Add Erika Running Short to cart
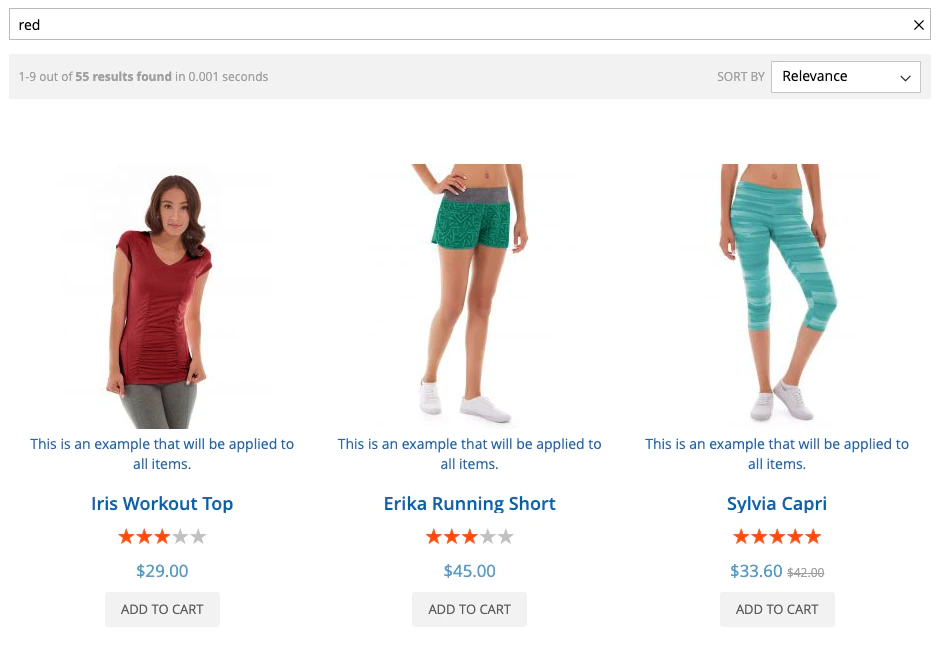 click(x=469, y=609)
